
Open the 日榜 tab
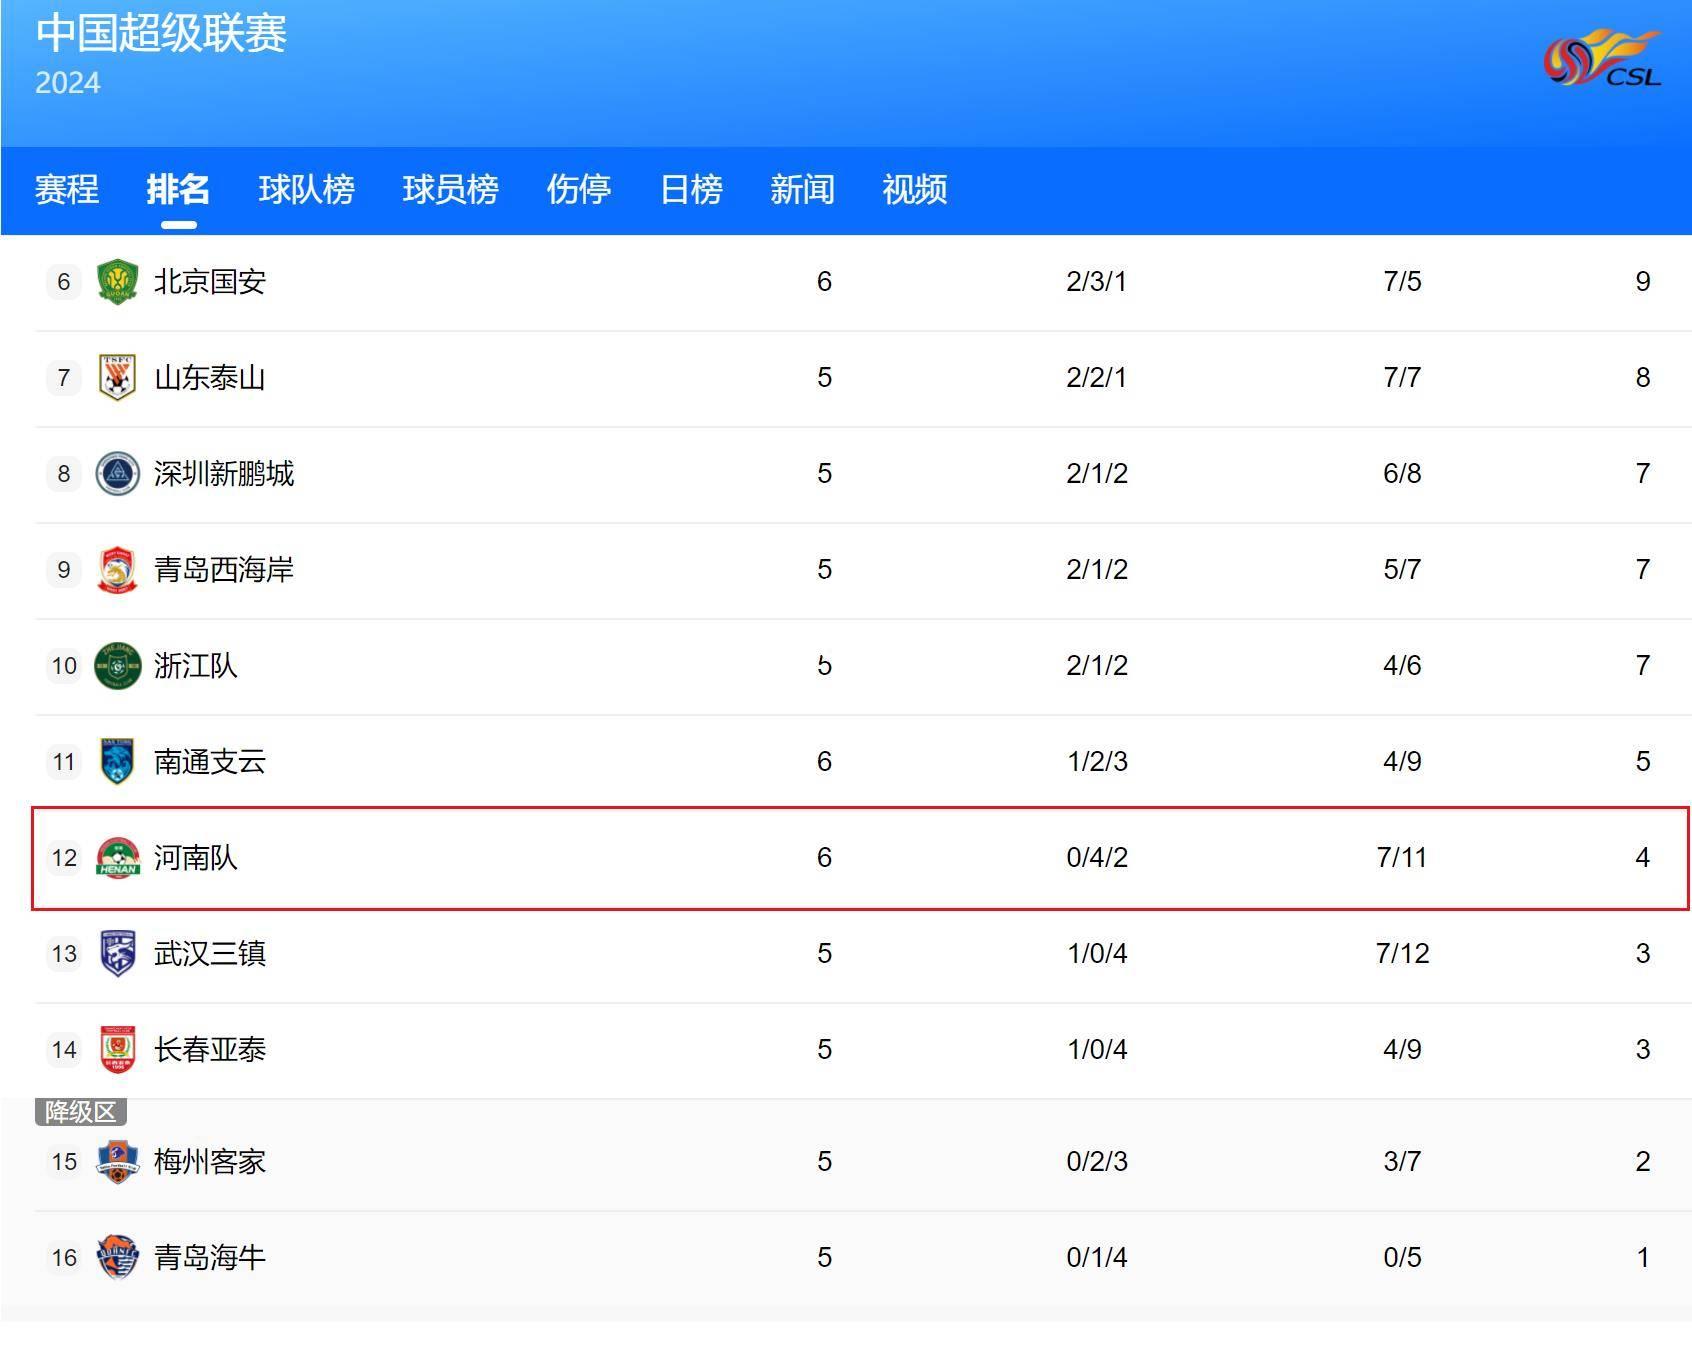pyautogui.click(x=691, y=189)
